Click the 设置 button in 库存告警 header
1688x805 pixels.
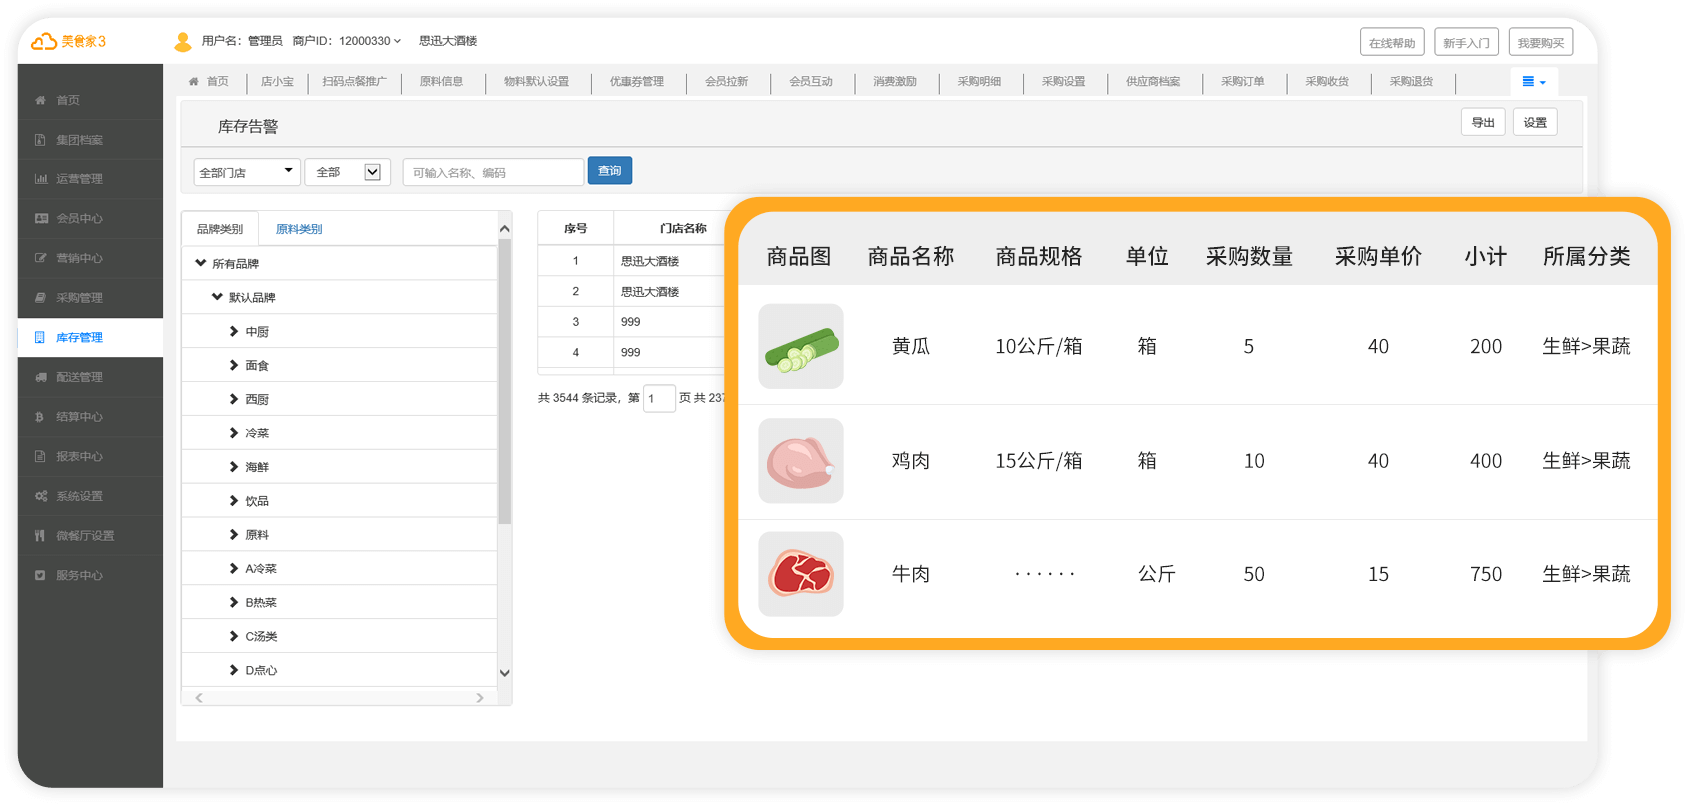tap(1534, 122)
